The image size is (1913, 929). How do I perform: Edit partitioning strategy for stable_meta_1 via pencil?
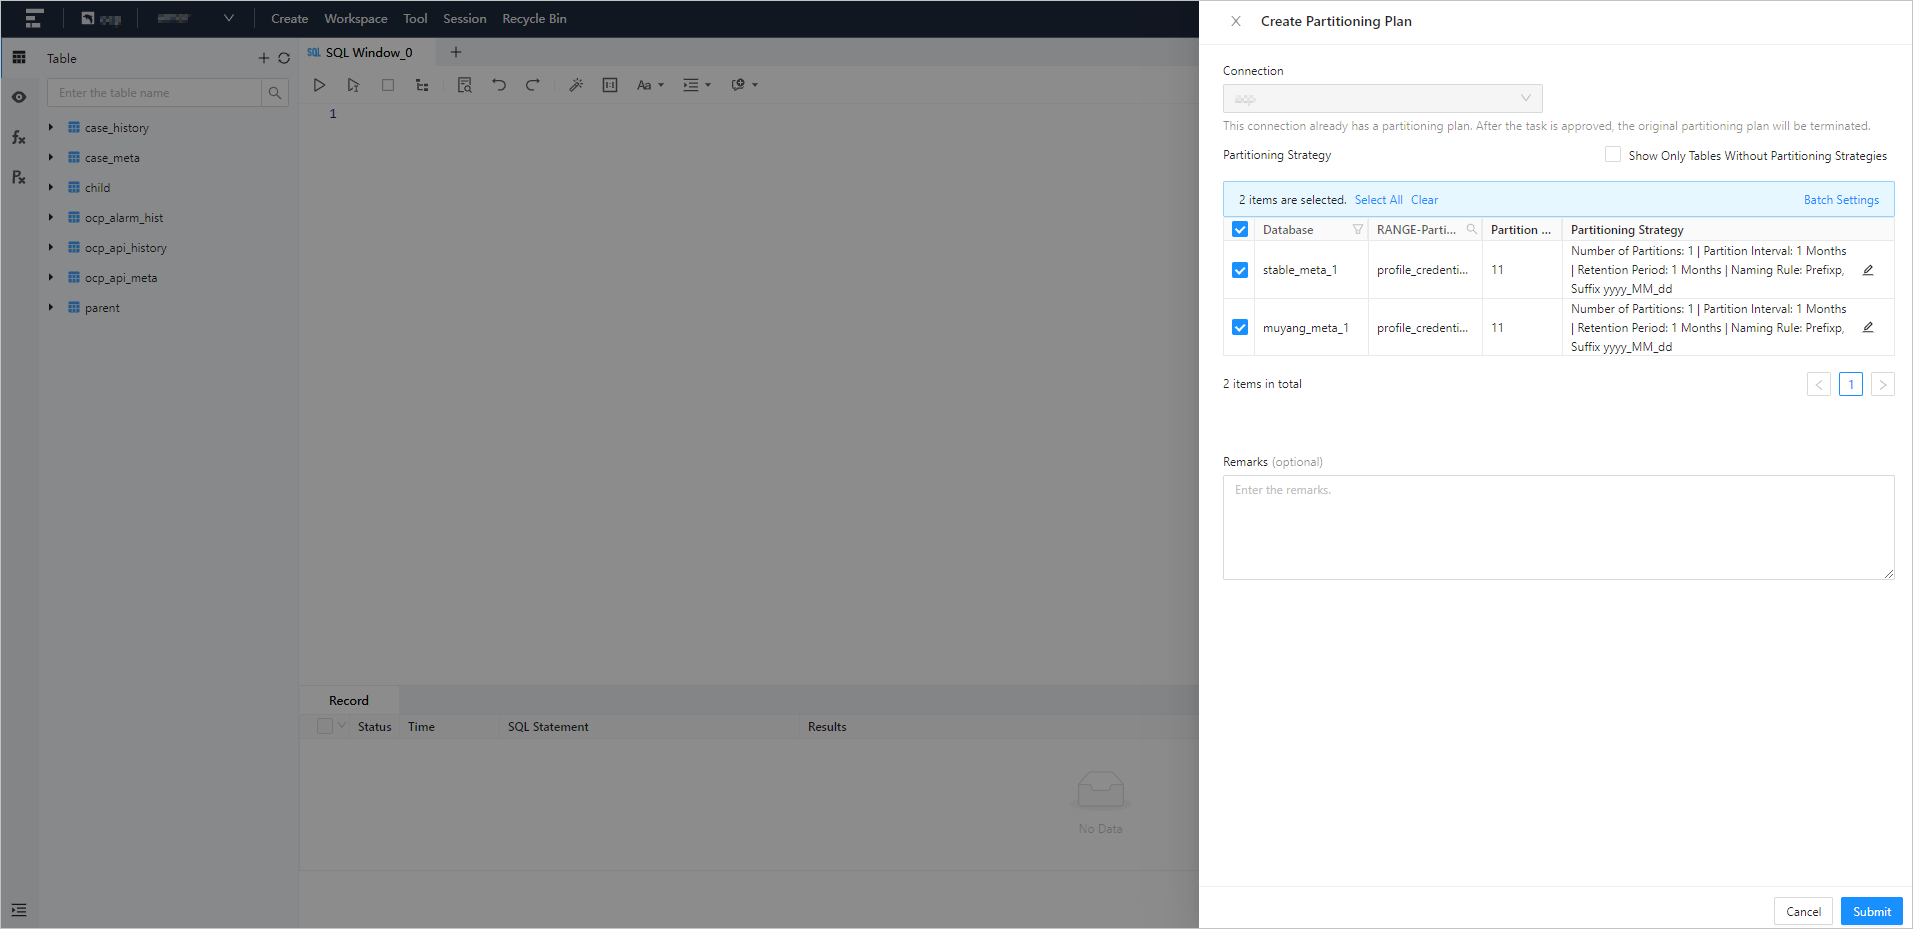(1868, 269)
